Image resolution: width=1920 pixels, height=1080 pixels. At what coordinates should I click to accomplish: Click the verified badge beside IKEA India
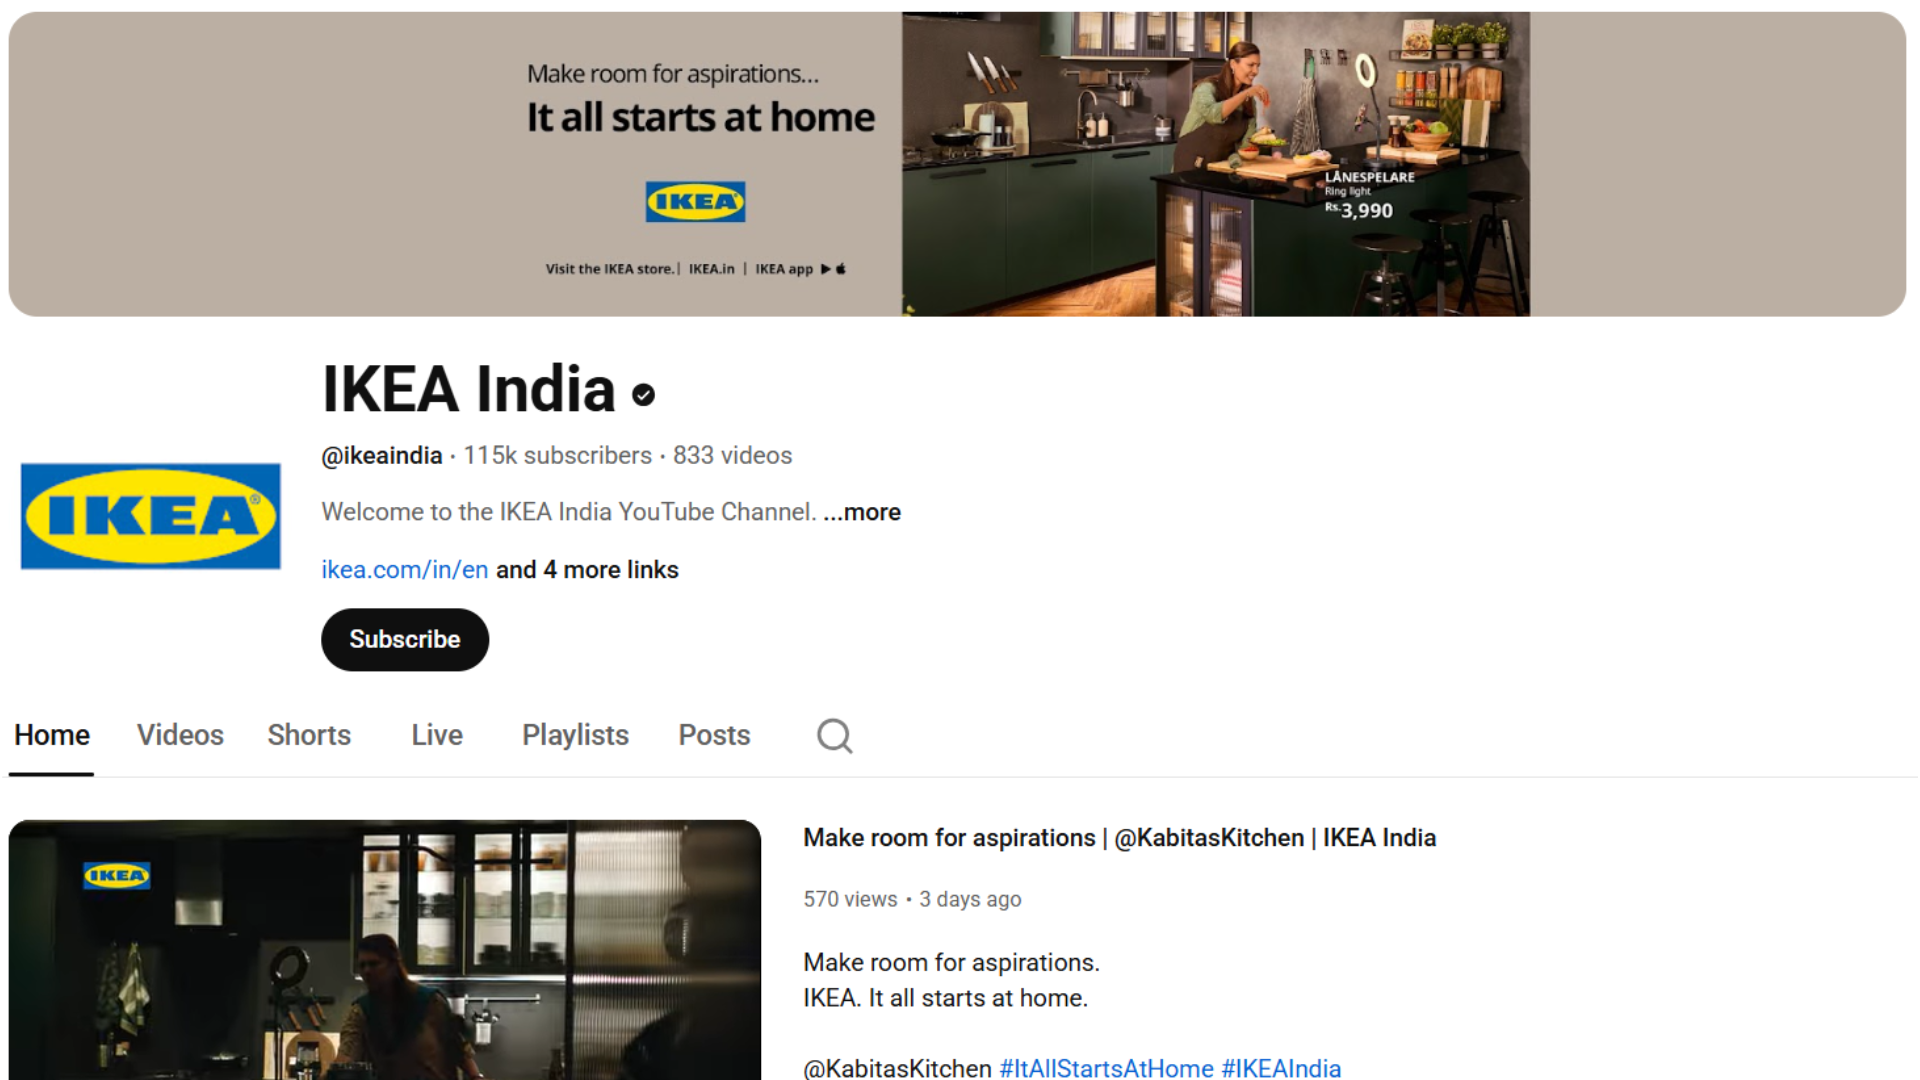(x=643, y=395)
